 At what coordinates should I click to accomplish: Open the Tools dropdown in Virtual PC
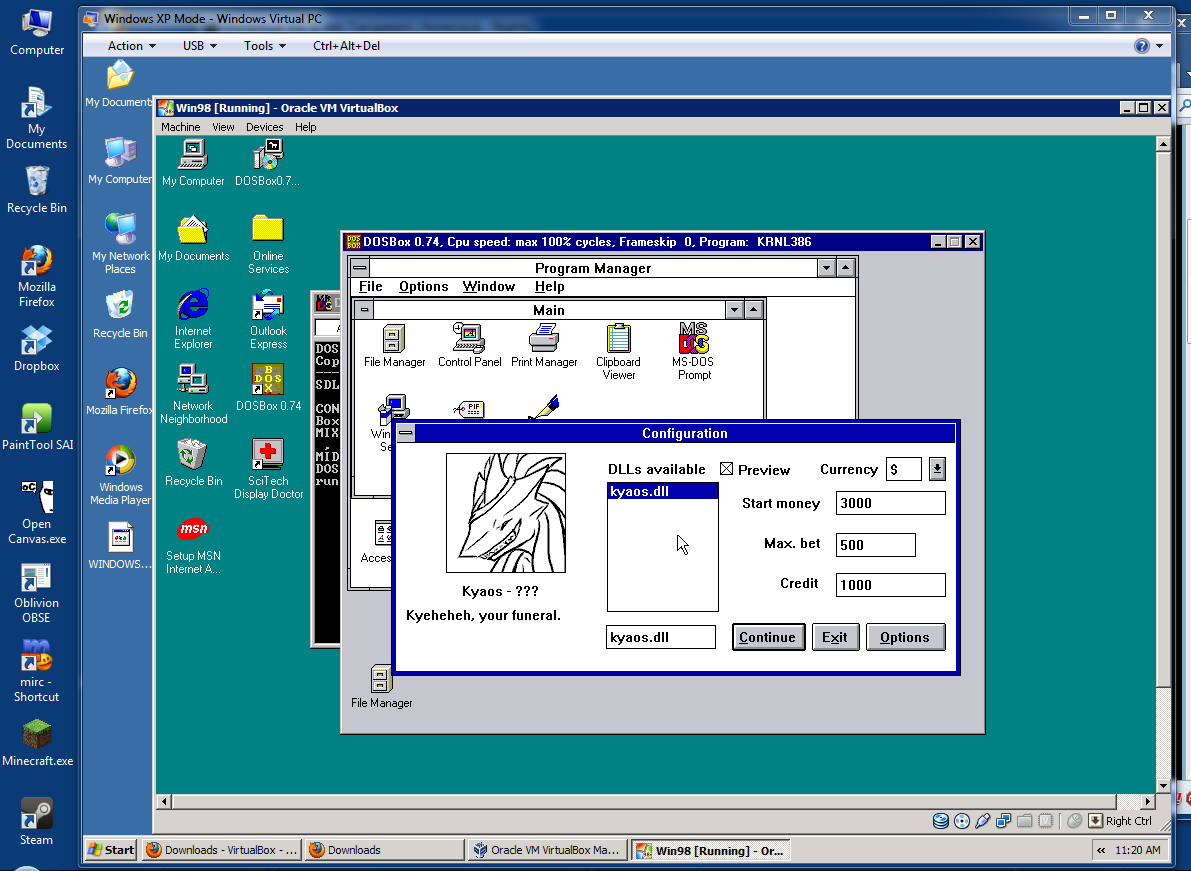265,46
